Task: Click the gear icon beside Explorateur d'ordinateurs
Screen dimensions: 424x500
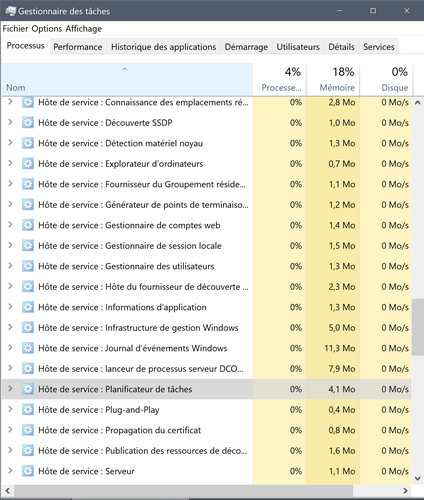Action: (x=28, y=164)
